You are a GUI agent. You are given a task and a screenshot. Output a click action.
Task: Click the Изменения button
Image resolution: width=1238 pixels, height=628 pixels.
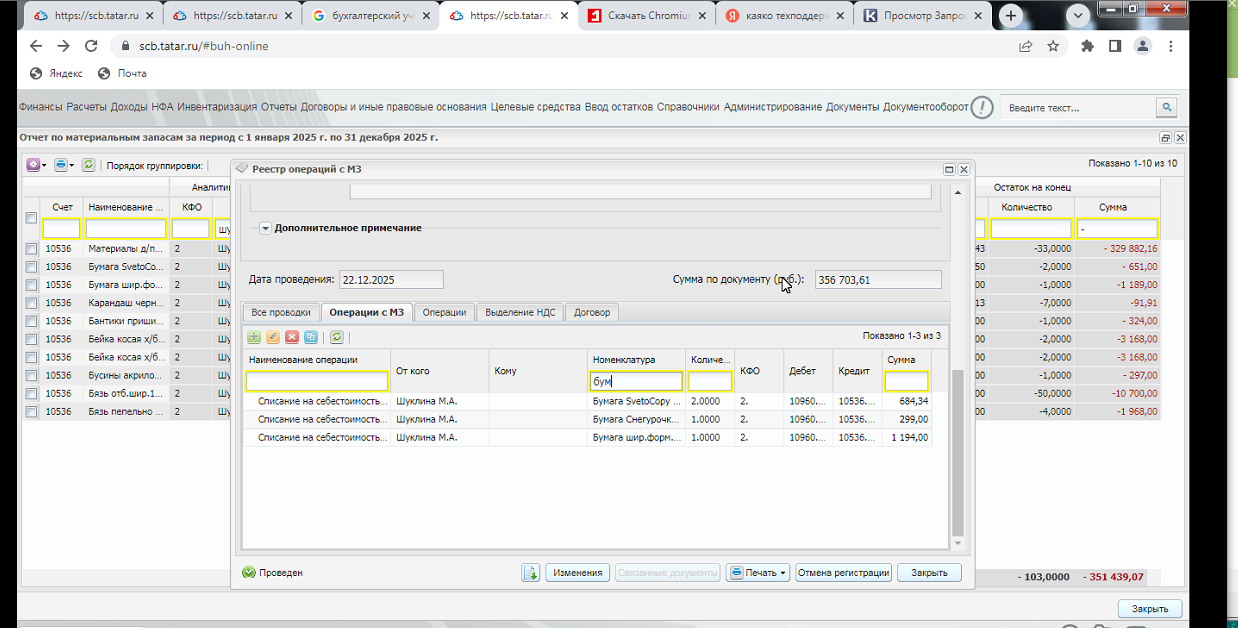(x=577, y=573)
